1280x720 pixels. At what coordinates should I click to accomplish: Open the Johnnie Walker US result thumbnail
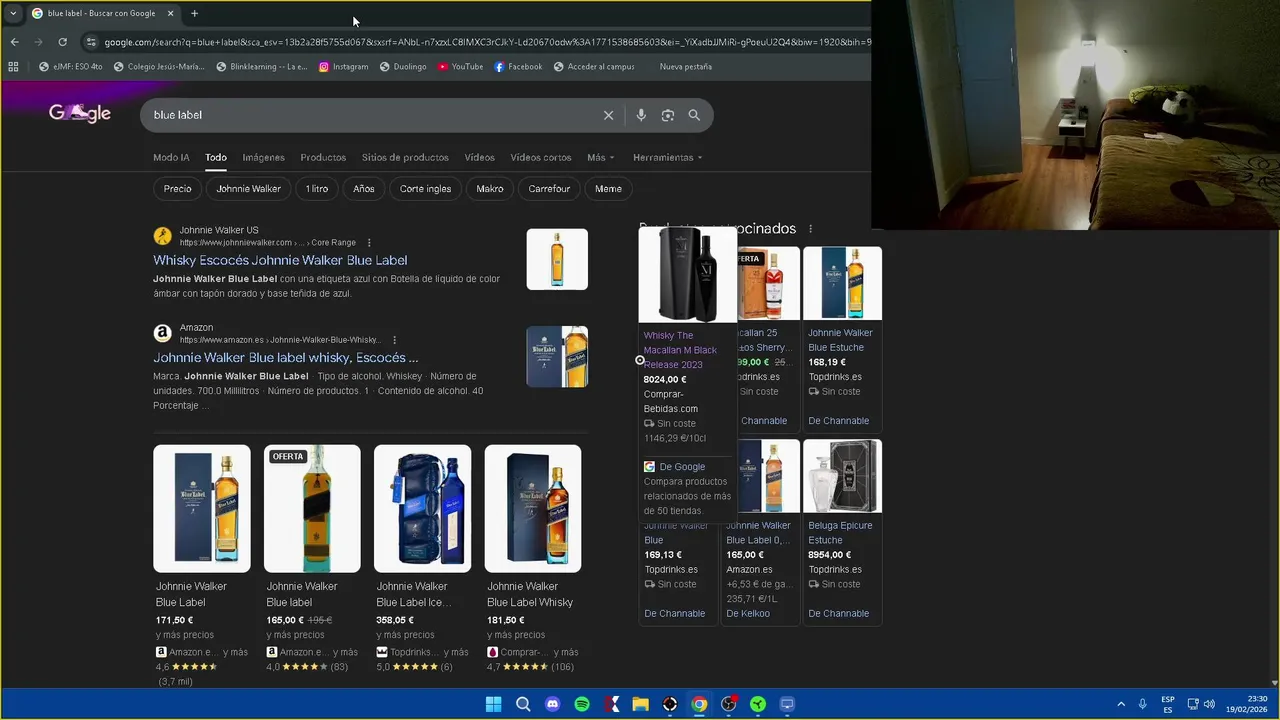tap(557, 259)
